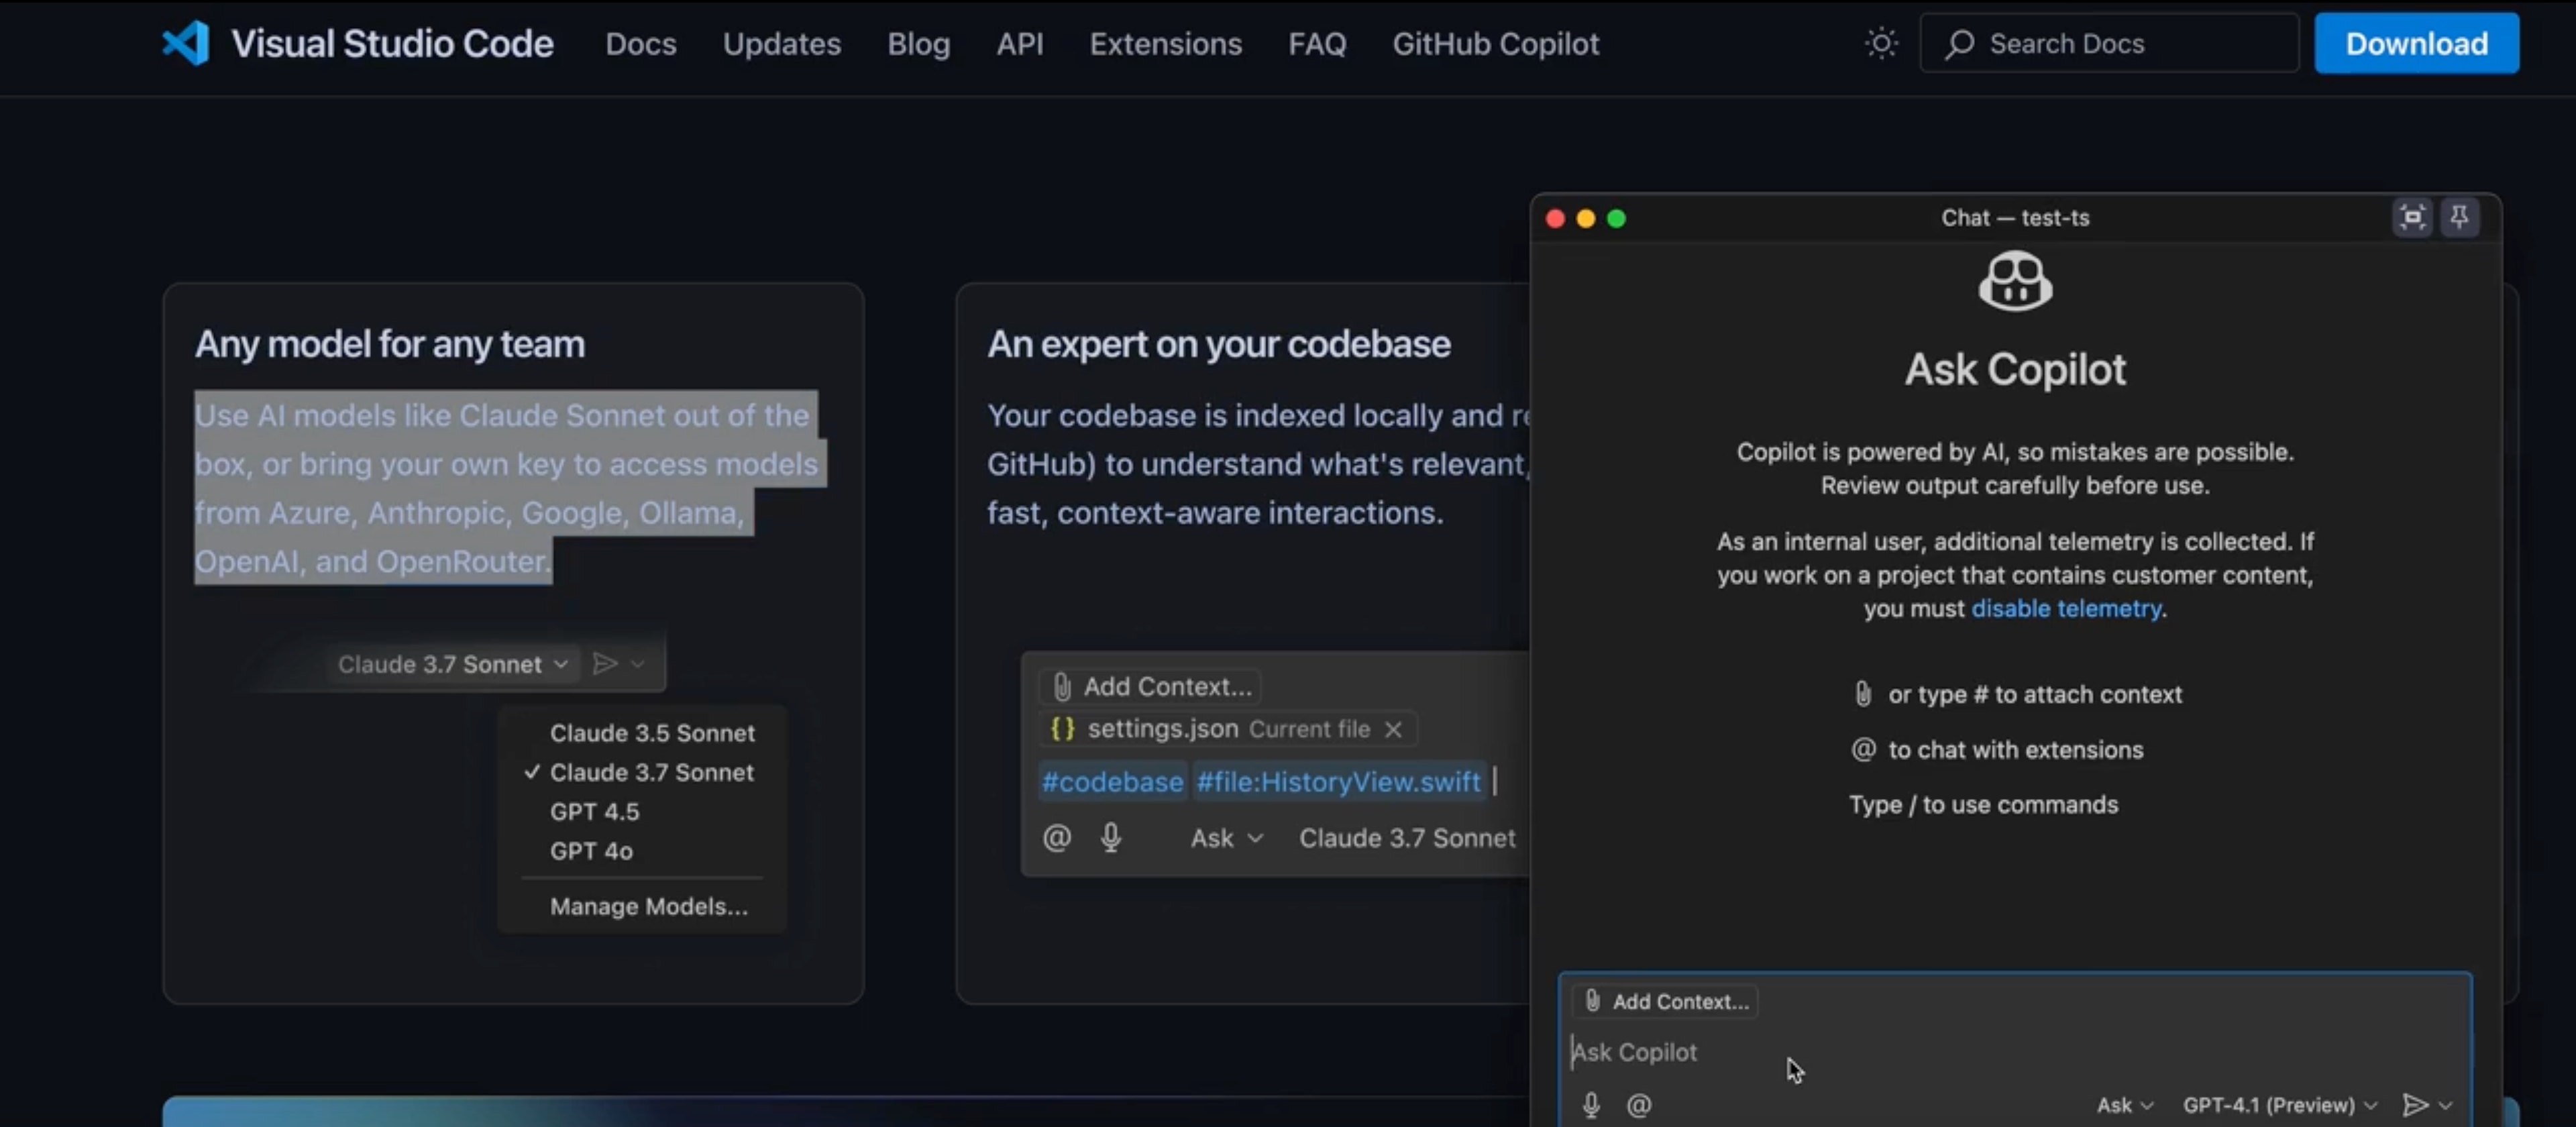Click the send arrow icon beside Claude 3.7 Sonnet picker

605,664
